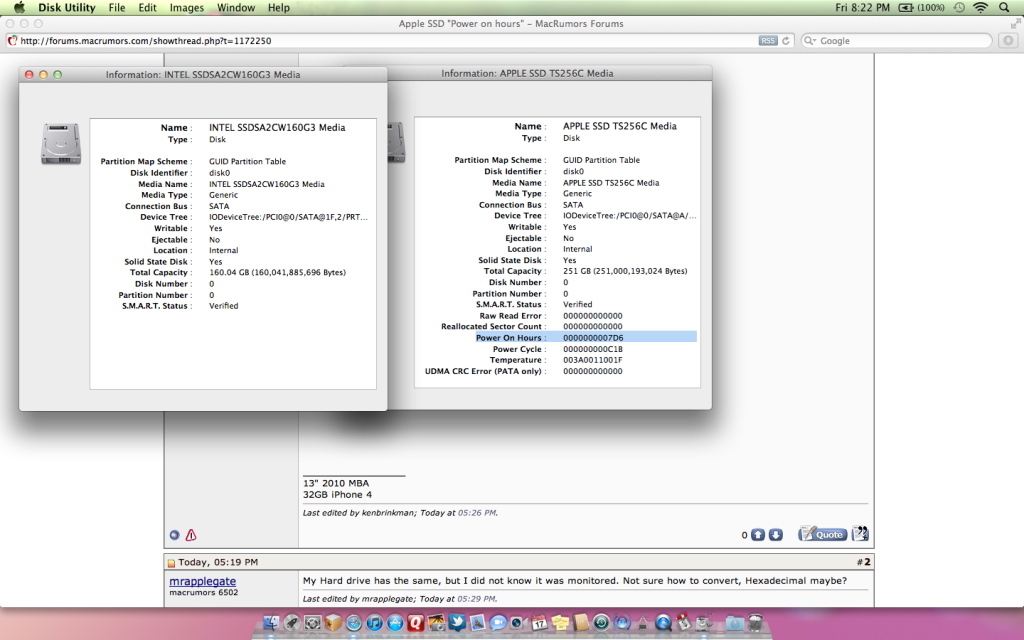Open mrapplegate's profile link
This screenshot has width=1024, height=640.
[x=202, y=581]
